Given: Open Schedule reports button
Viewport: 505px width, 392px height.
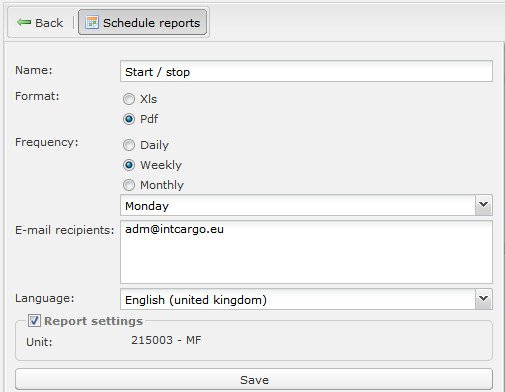Looking at the screenshot, I should coord(142,22).
